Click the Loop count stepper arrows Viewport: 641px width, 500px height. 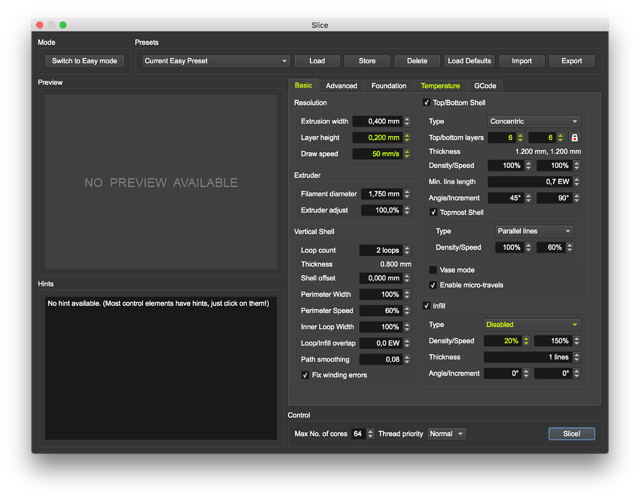click(x=407, y=250)
